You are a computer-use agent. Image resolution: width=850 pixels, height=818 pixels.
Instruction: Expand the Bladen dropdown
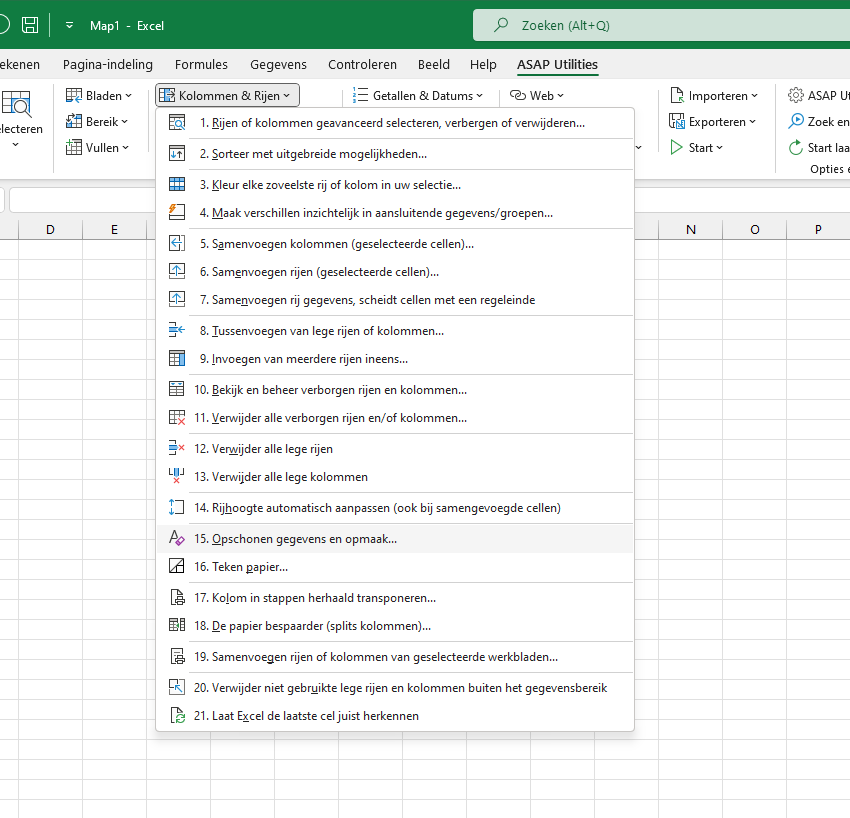99,96
